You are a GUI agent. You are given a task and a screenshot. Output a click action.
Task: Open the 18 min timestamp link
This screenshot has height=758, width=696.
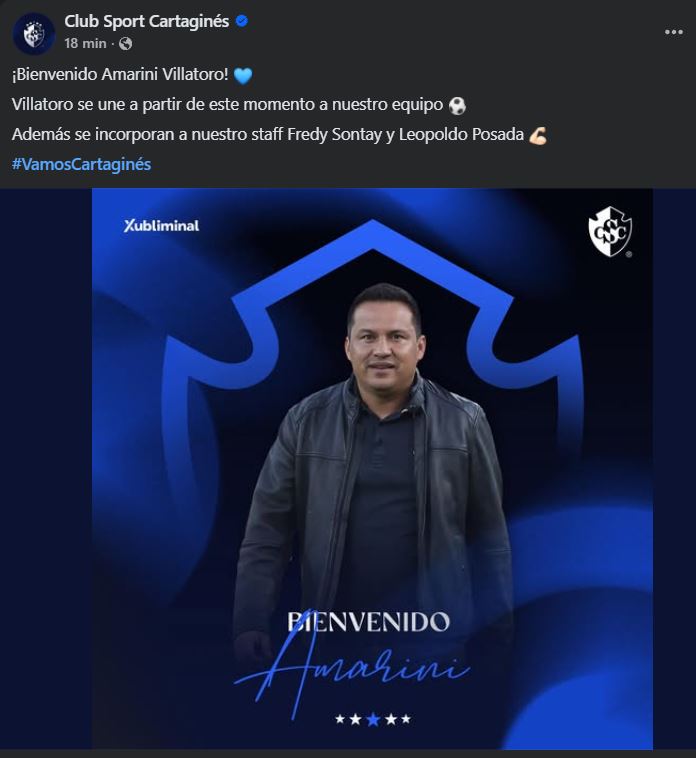click(x=85, y=44)
